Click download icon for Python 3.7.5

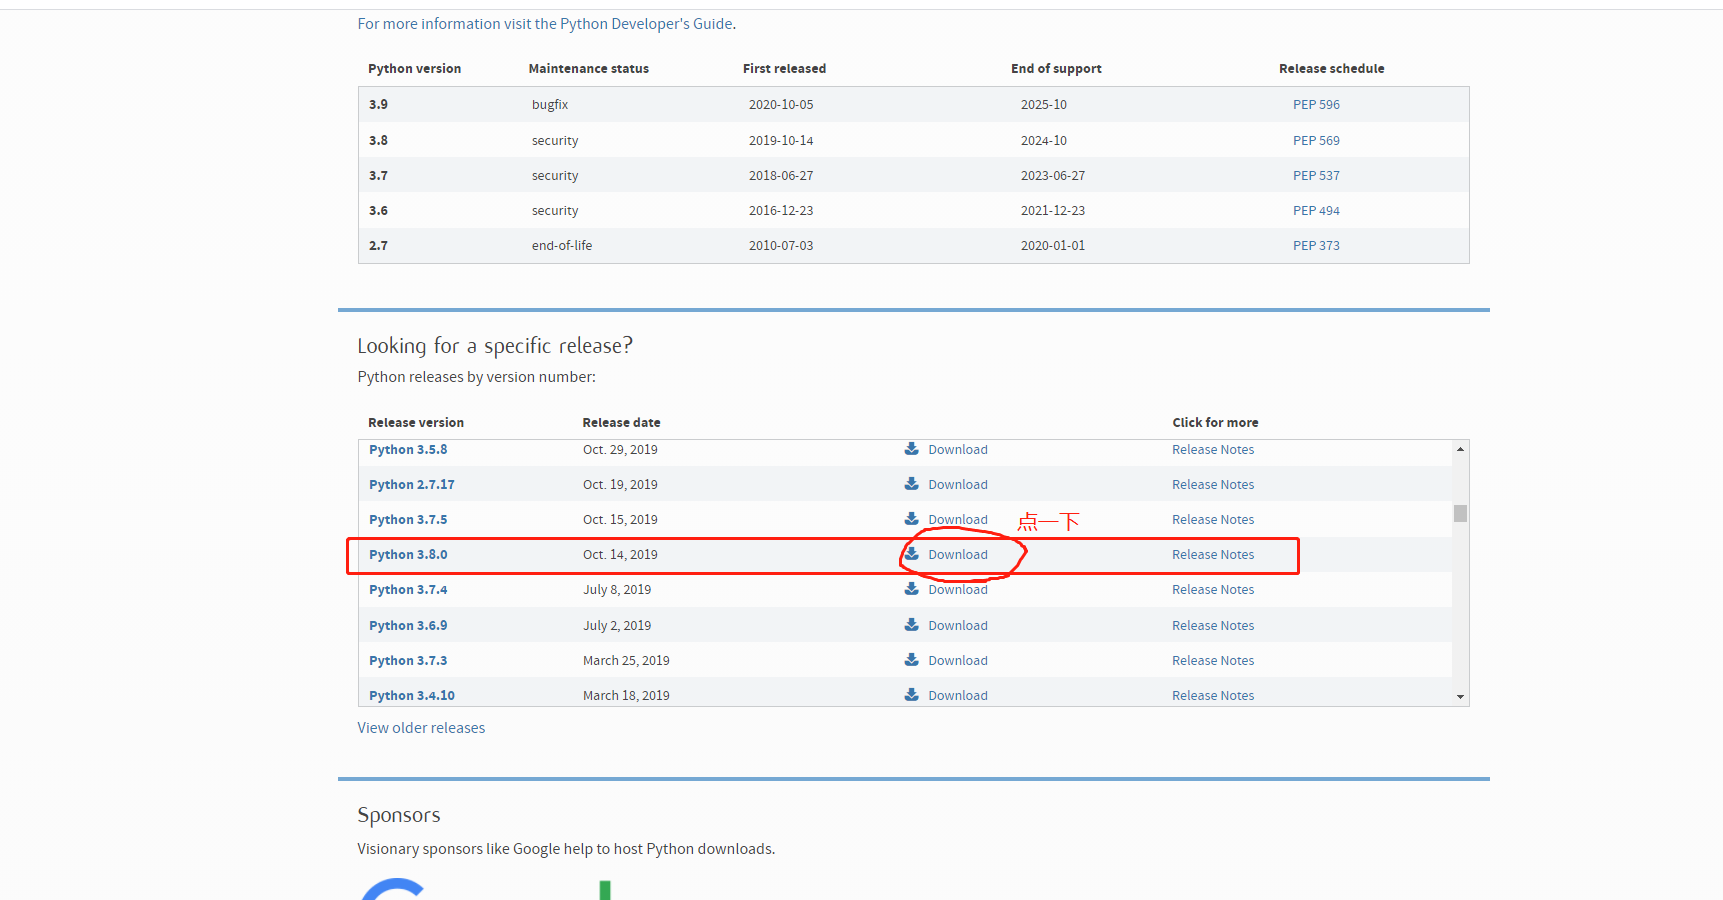pyautogui.click(x=912, y=519)
